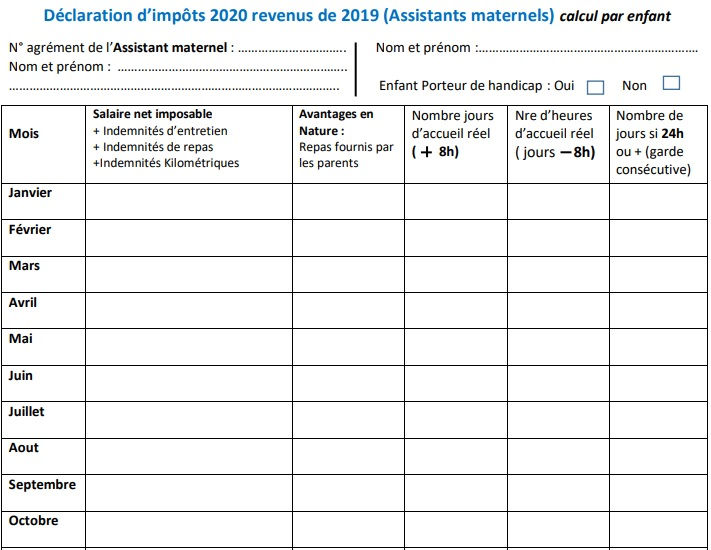Click the Juin row label
The height and width of the screenshot is (550, 711).
20,375
